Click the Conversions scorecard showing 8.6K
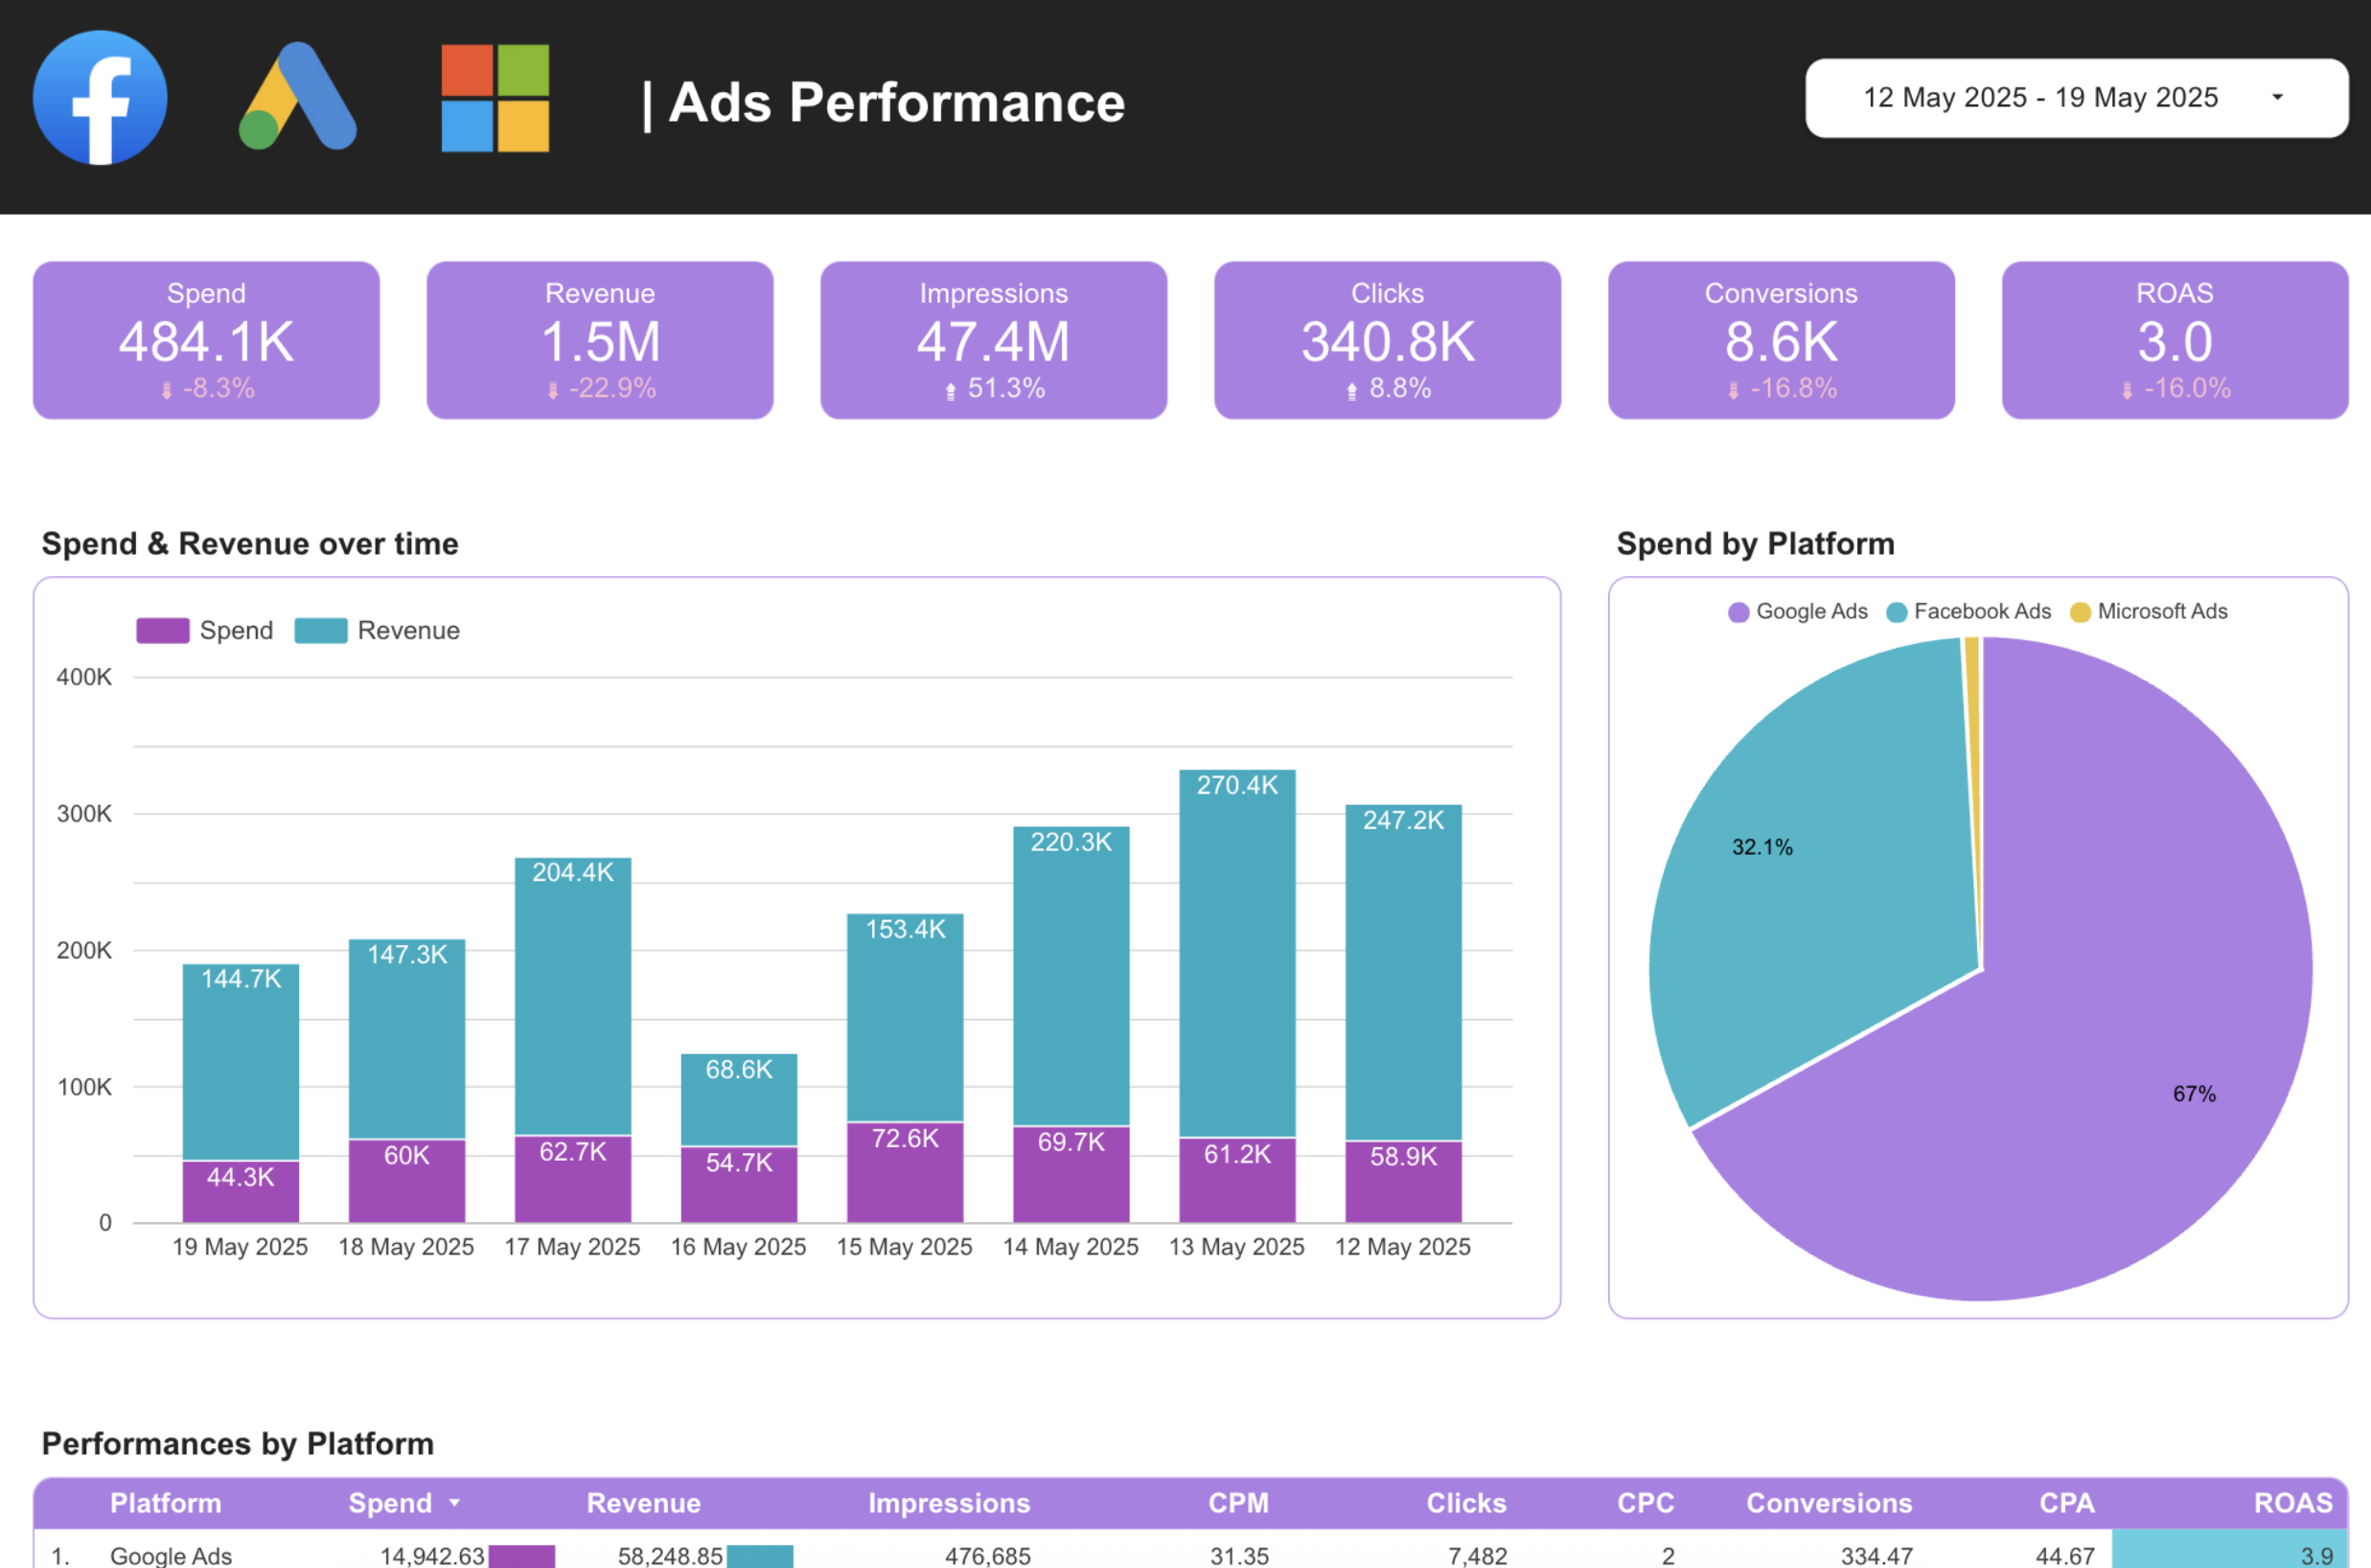Image resolution: width=2371 pixels, height=1568 pixels. [1781, 340]
